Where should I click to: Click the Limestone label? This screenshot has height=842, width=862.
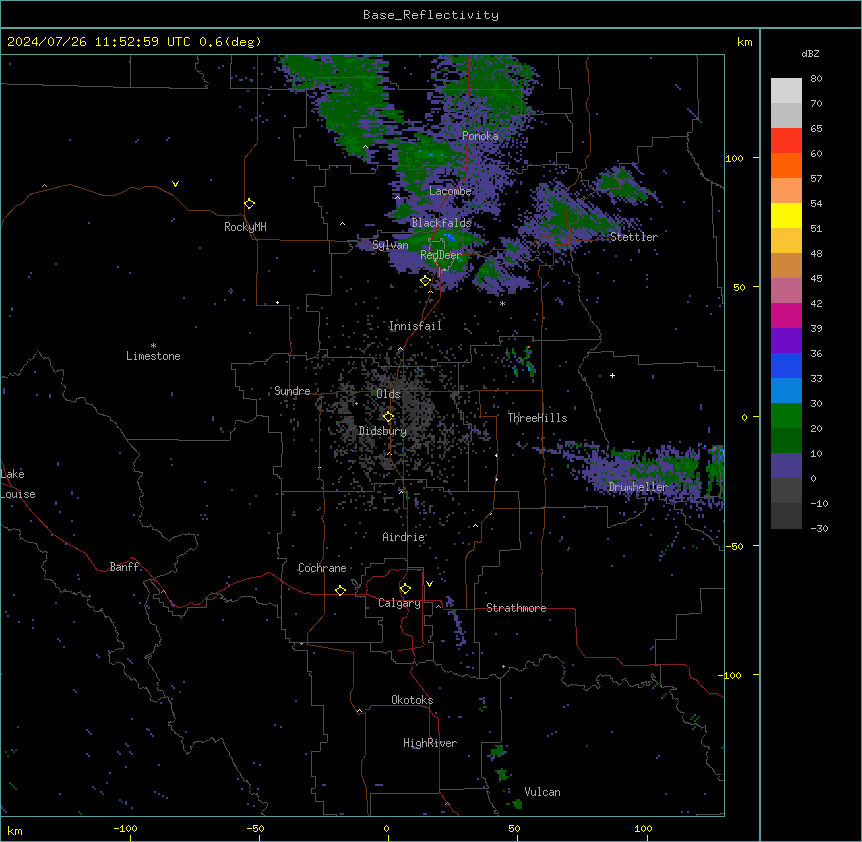pos(153,356)
